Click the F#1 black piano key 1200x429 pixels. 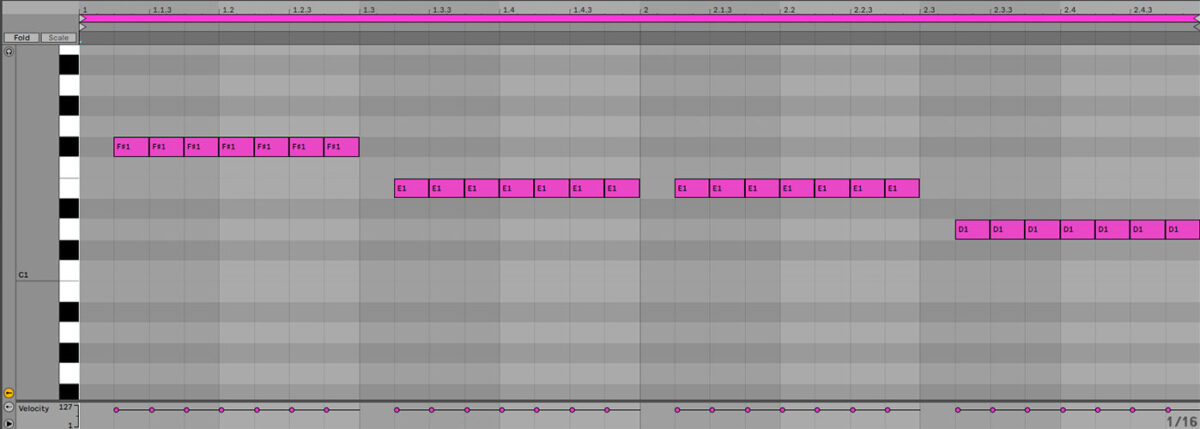(x=69, y=147)
